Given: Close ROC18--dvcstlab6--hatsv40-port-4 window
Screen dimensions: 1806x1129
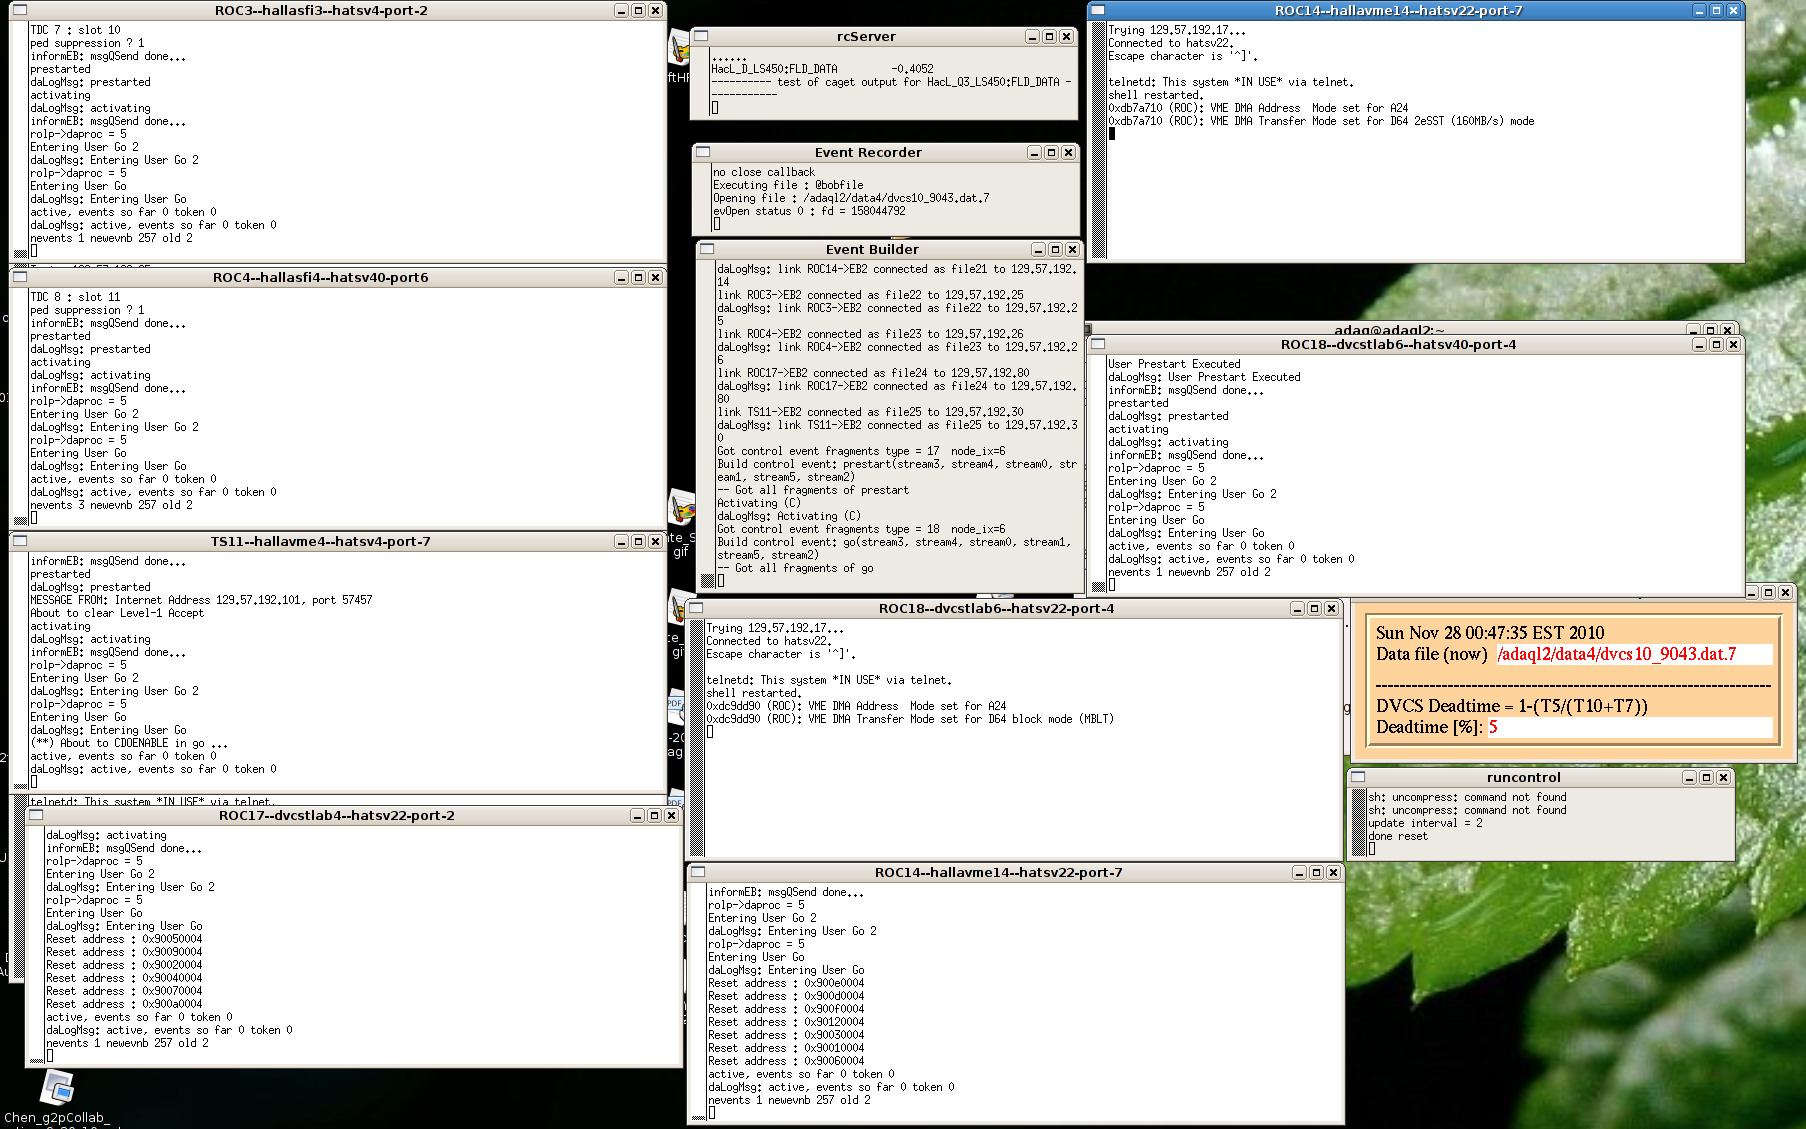Looking at the screenshot, I should [x=1733, y=345].
